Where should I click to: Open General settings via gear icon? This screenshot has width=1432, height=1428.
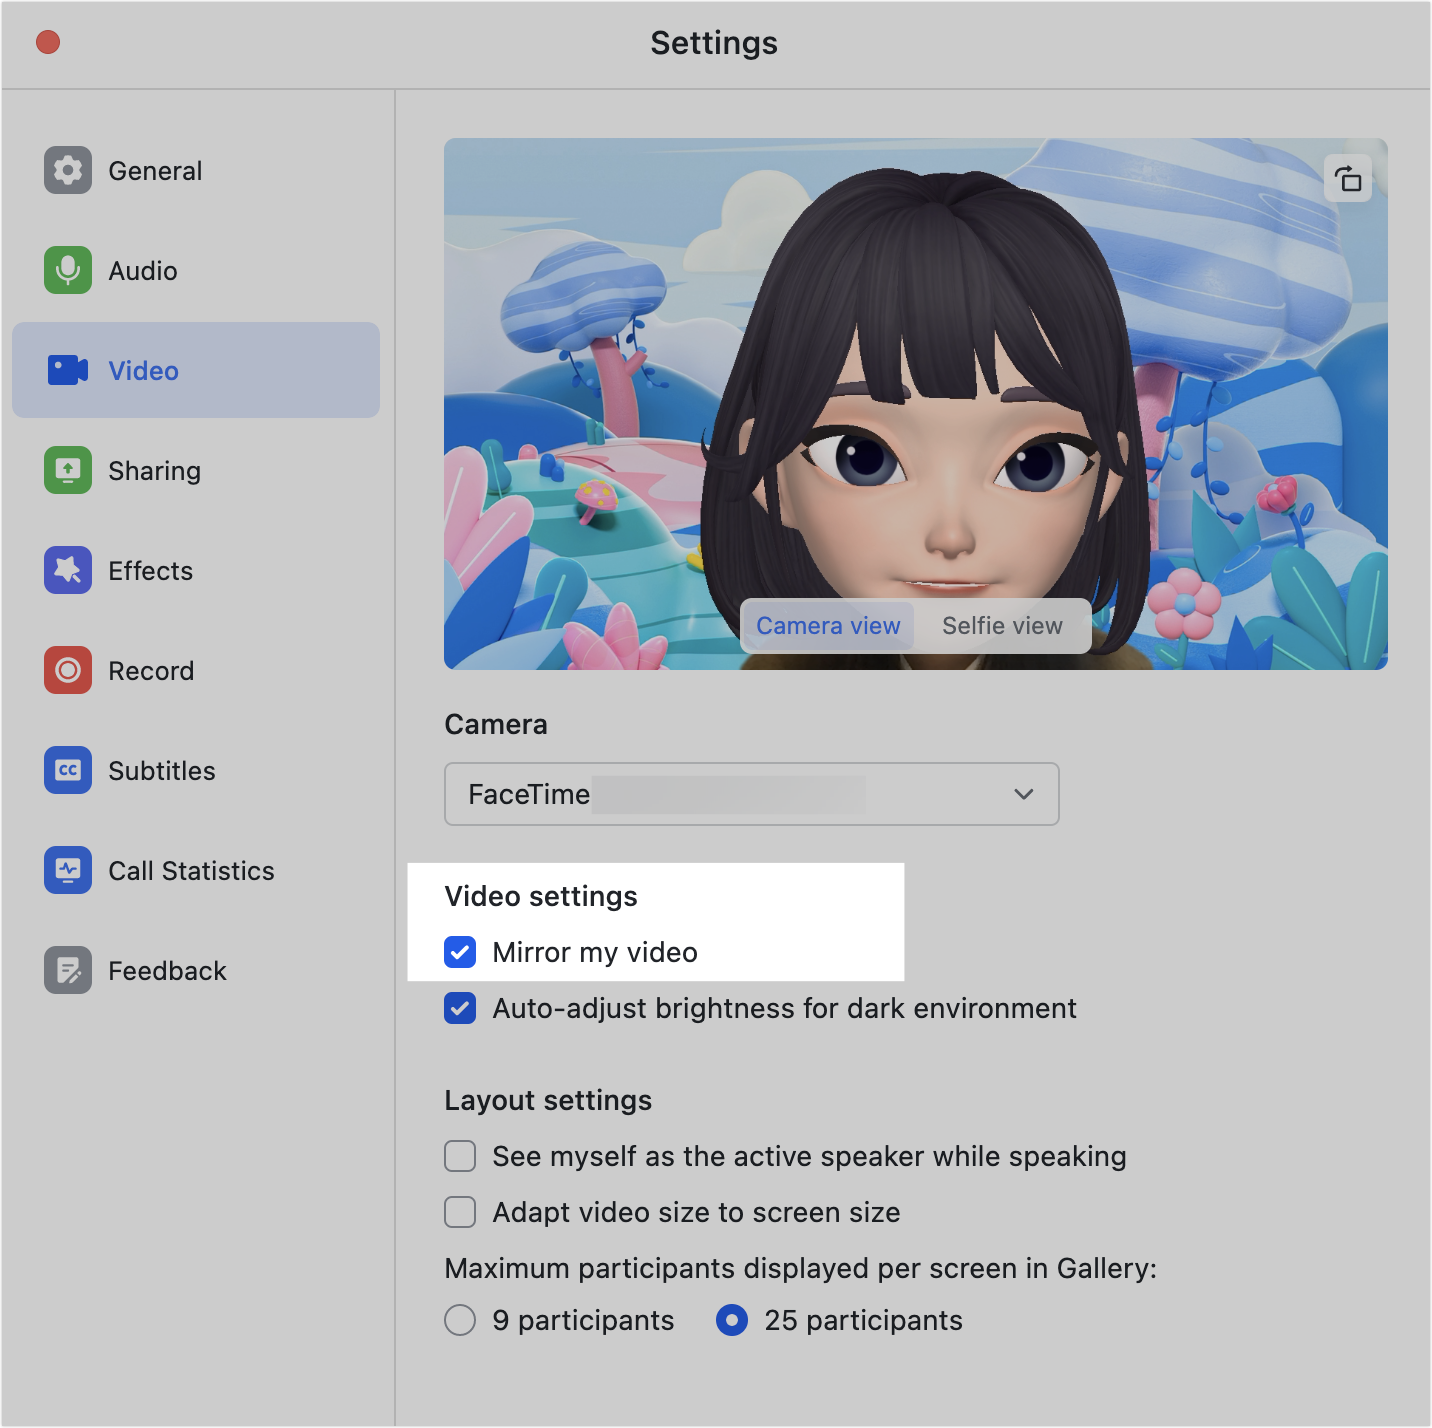coord(68,170)
